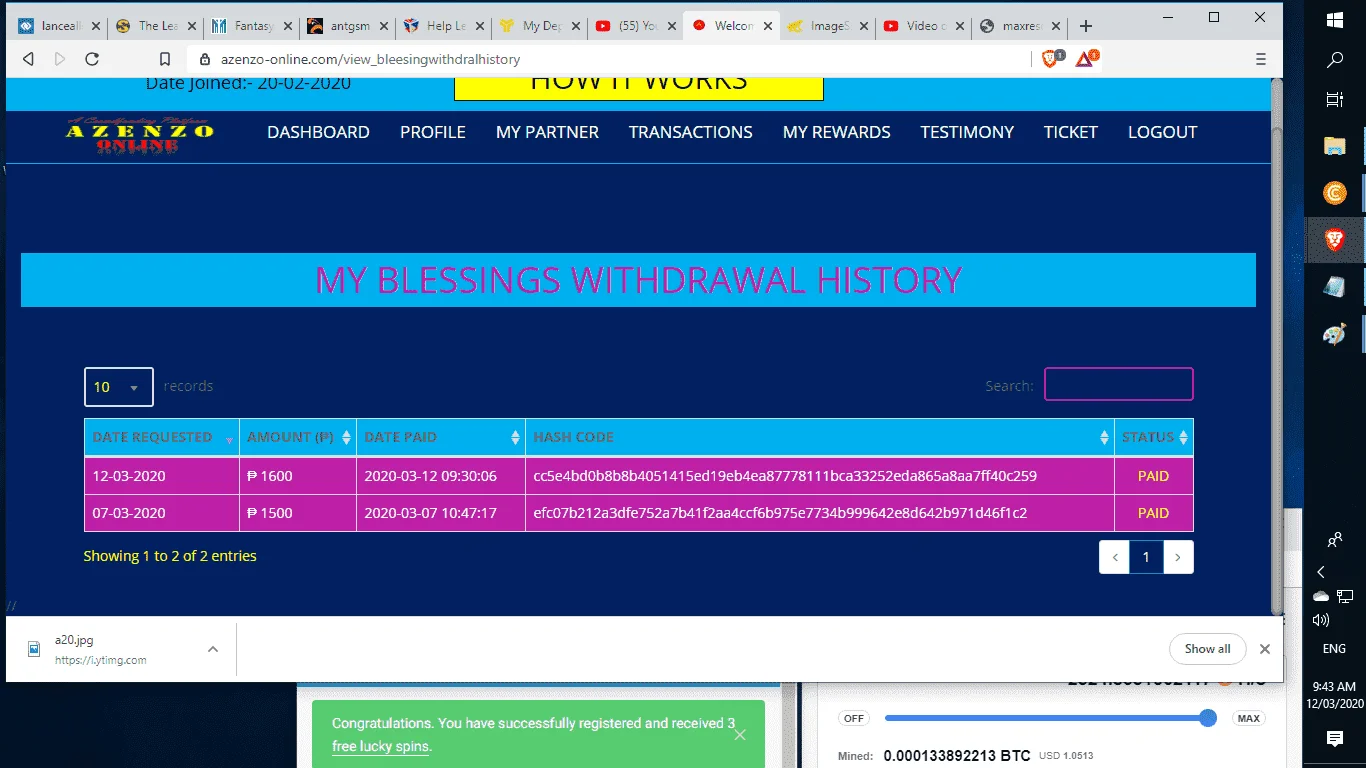1366x768 pixels.
Task: Click the browser reload icon
Action: point(92,59)
